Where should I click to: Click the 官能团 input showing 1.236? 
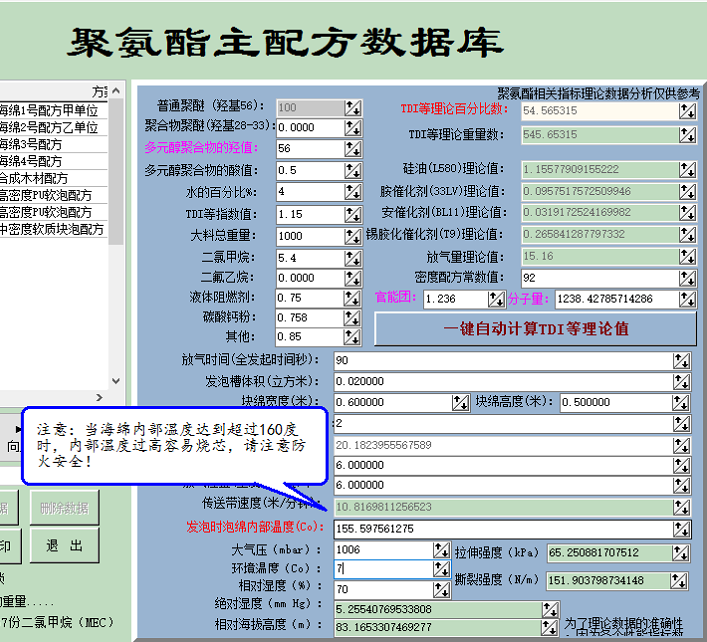(x=456, y=299)
